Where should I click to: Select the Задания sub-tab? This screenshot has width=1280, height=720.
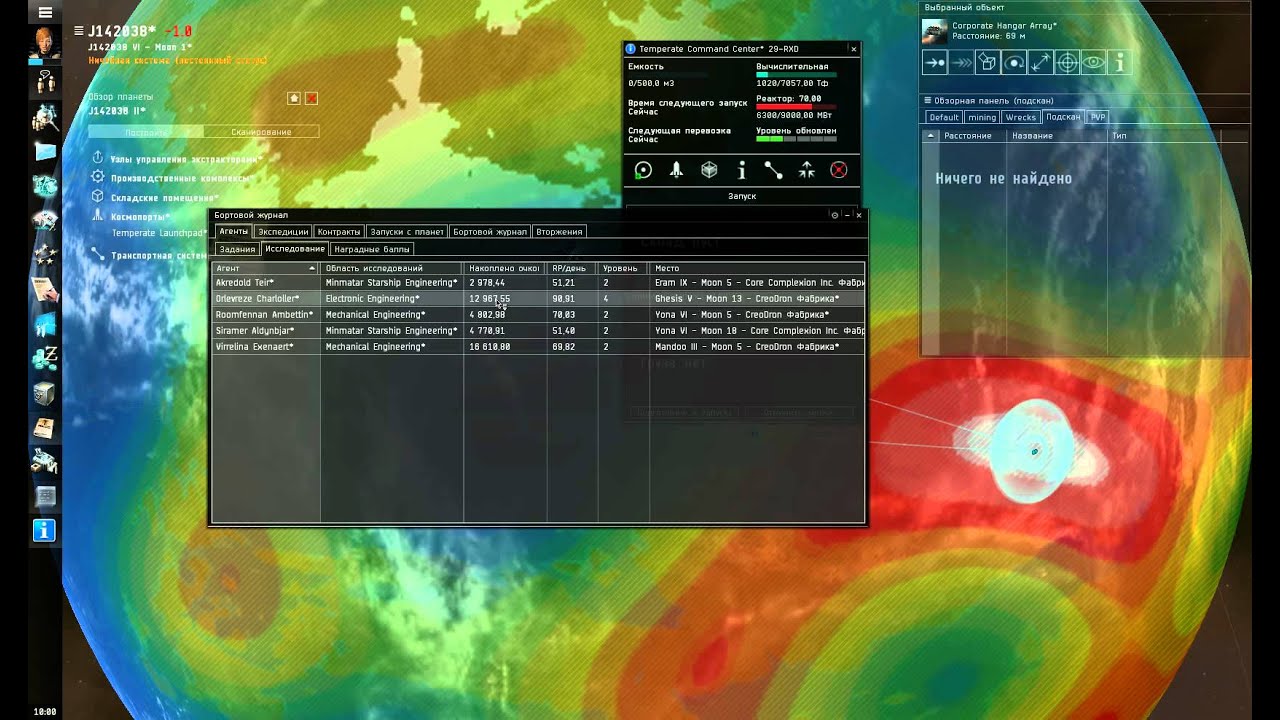(x=238, y=249)
